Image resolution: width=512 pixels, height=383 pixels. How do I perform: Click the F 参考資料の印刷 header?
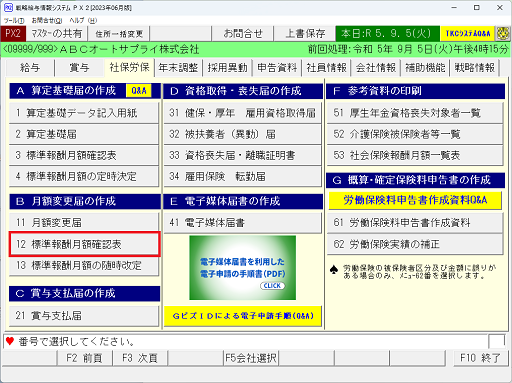coord(415,91)
